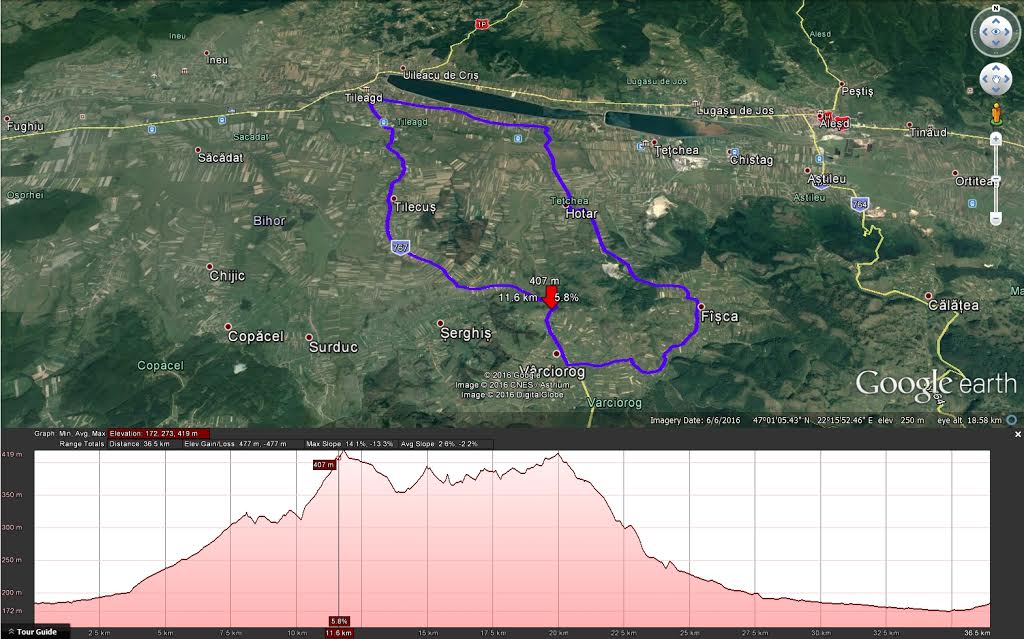Click the hand icon in Move joystick
This screenshot has height=639, width=1024.
point(995,80)
